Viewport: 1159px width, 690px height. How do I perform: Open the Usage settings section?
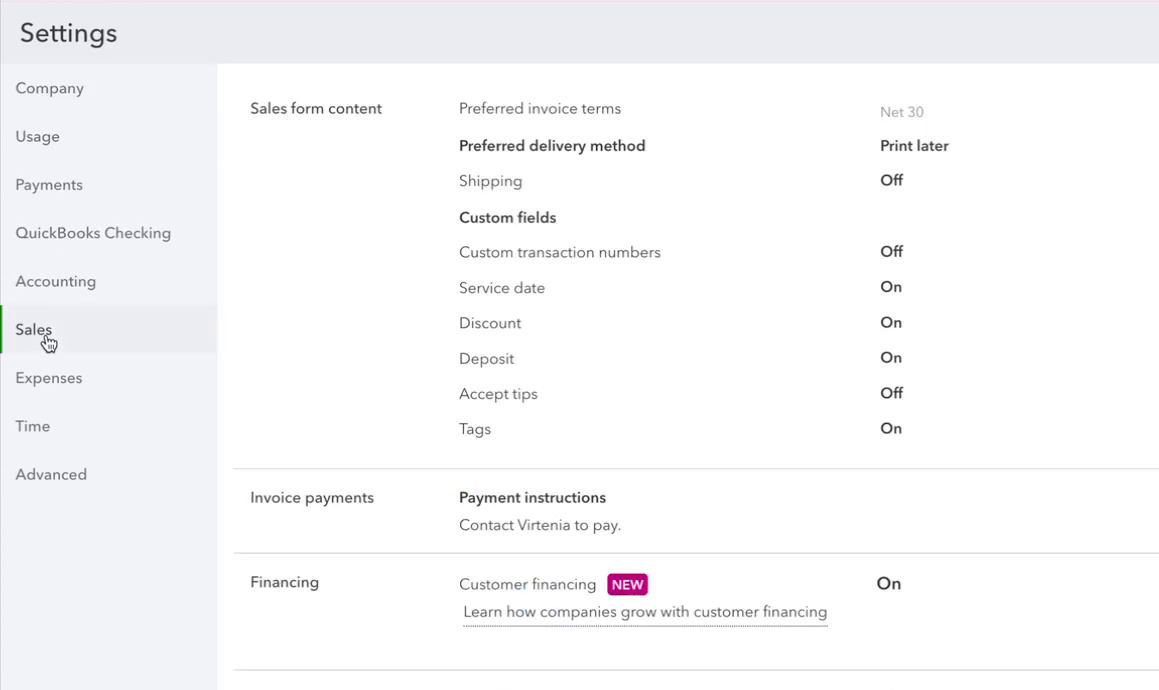37,136
